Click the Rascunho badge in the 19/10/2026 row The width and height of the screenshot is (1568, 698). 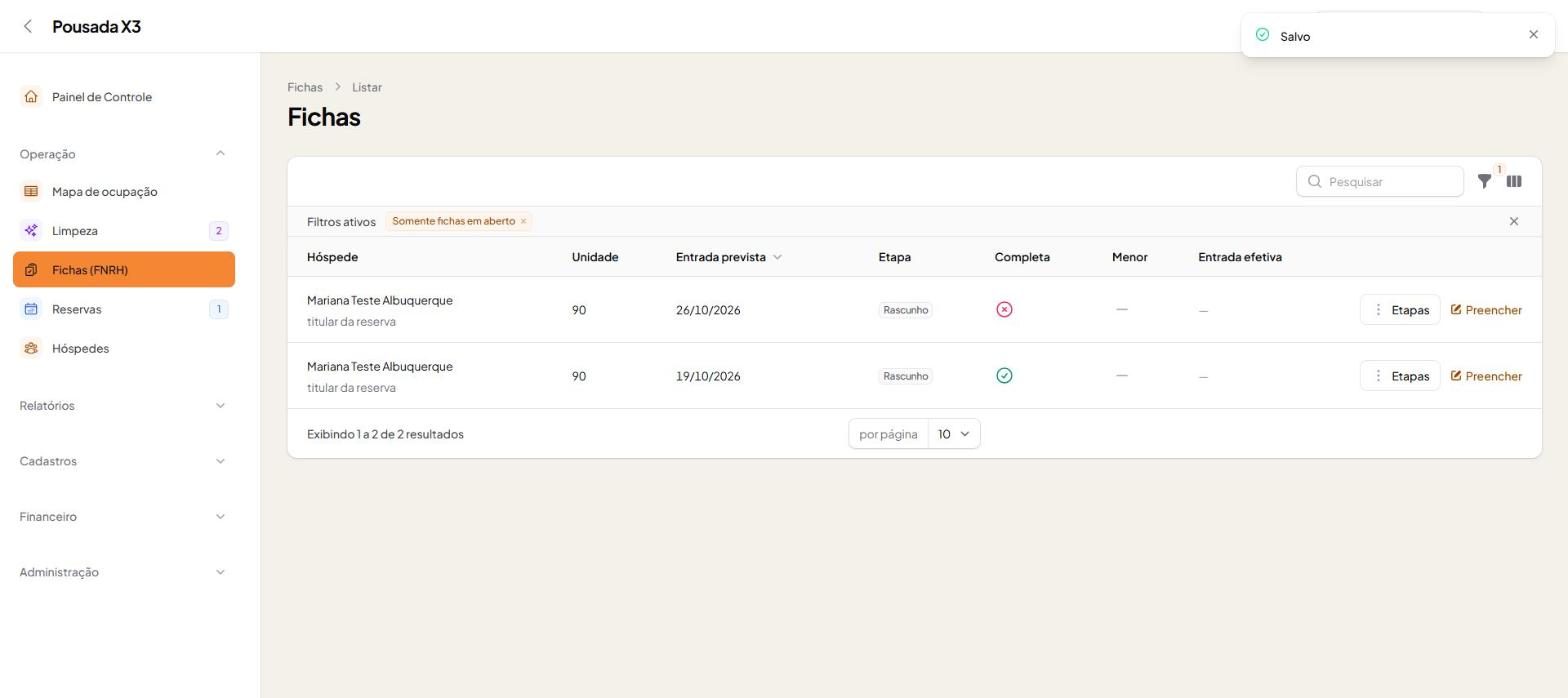[x=905, y=376]
